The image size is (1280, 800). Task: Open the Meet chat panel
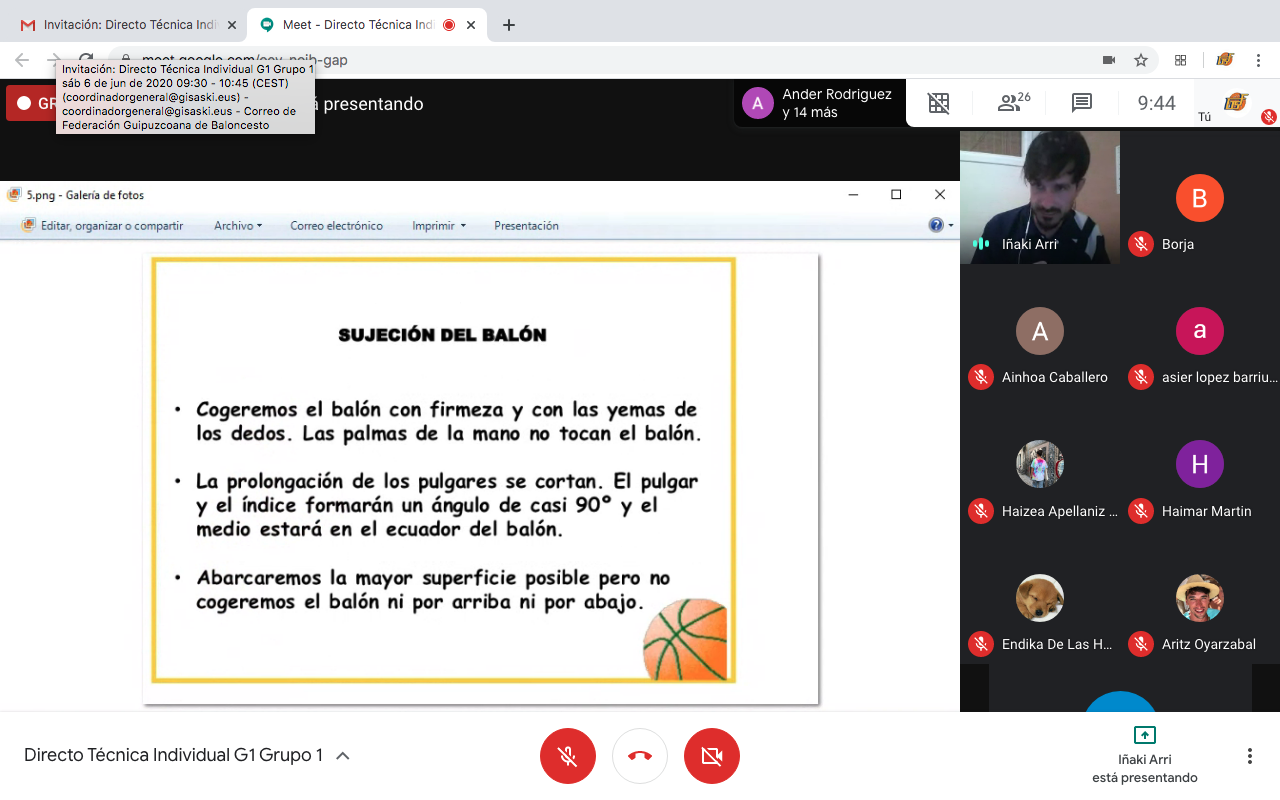pyautogui.click(x=1081, y=102)
